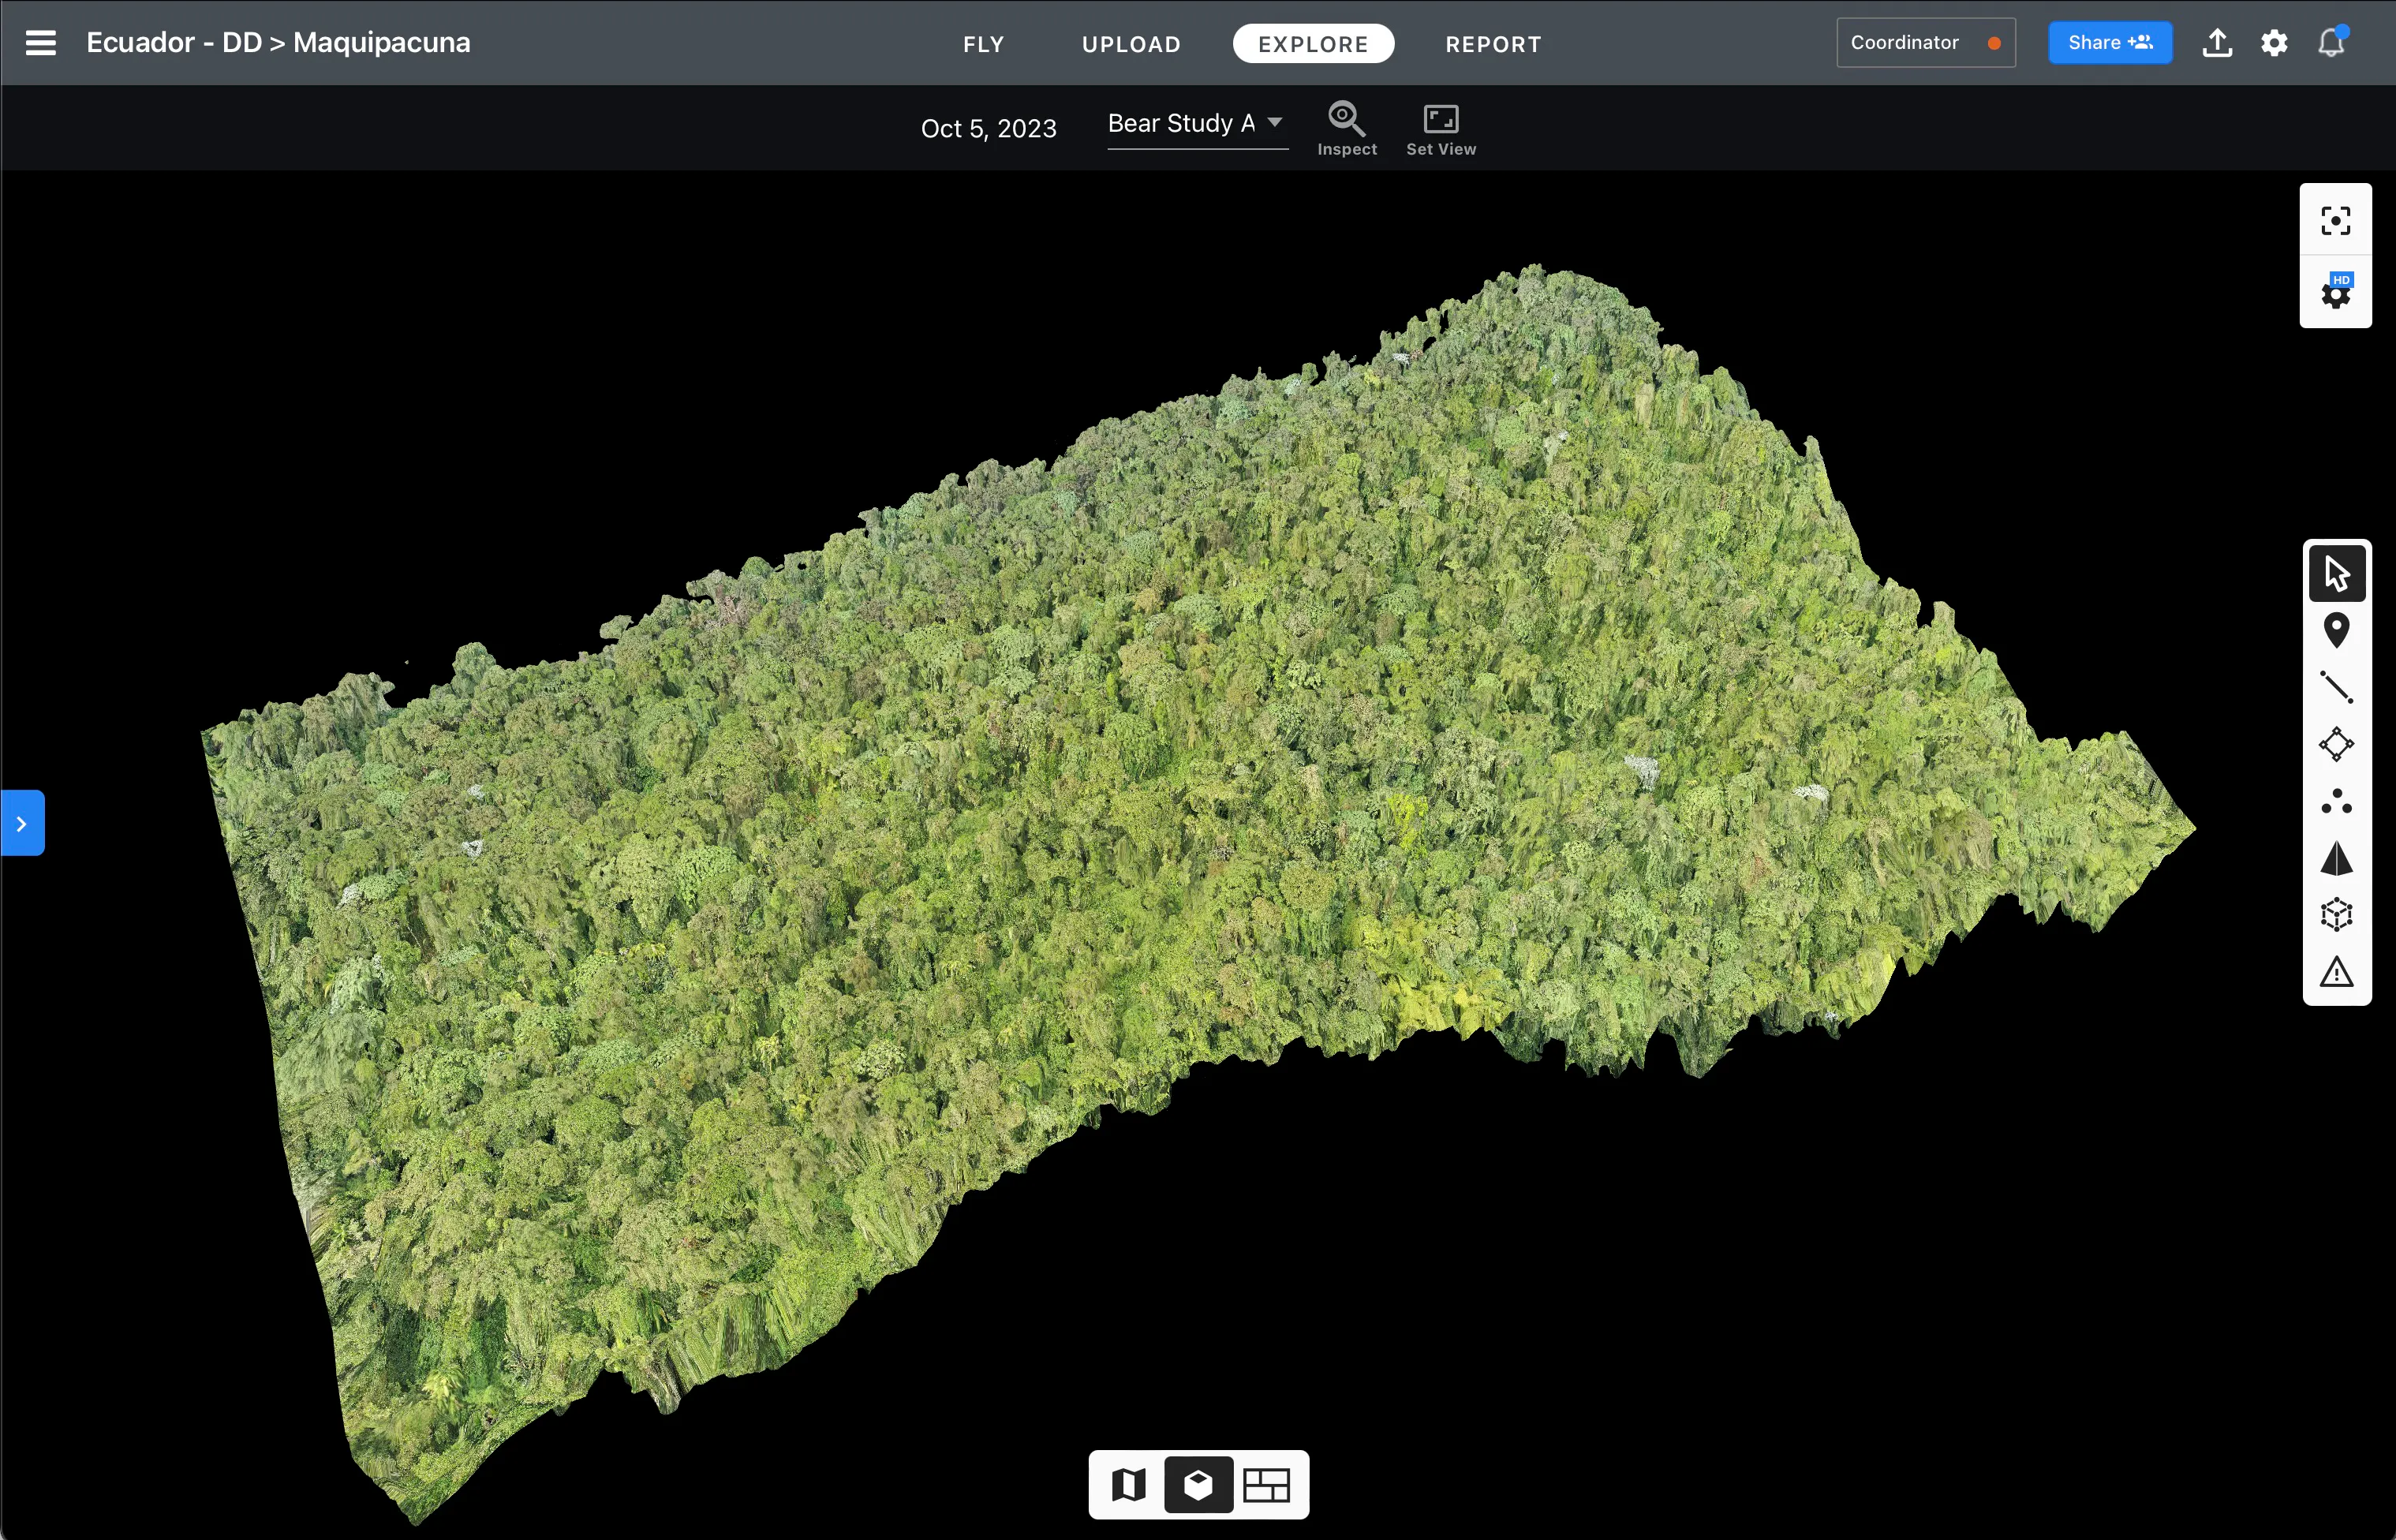Screen dimensions: 2396x1540
Task: Select the location marker annotation tool
Action: 2336,631
